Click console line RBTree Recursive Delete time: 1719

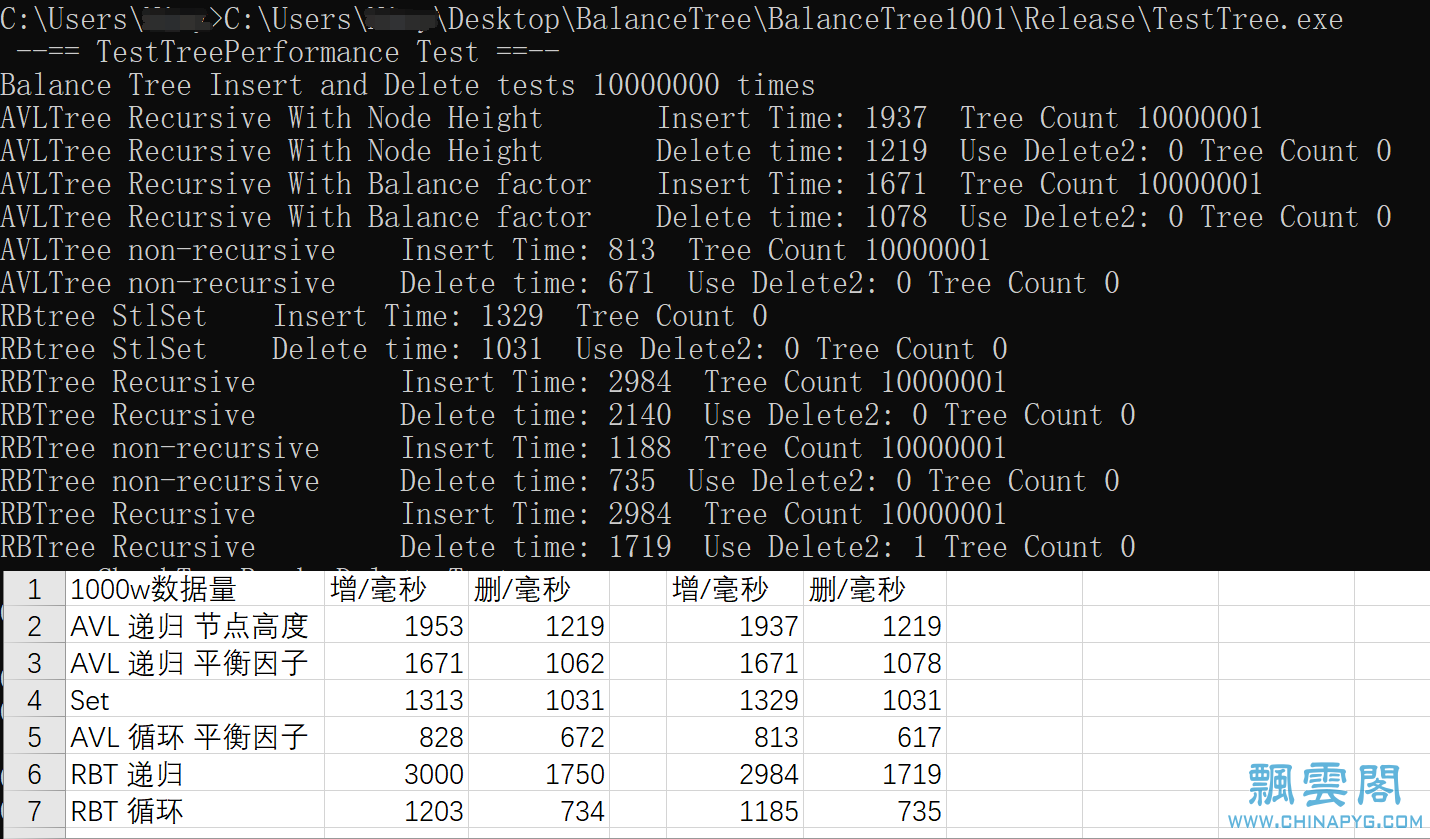coord(568,547)
